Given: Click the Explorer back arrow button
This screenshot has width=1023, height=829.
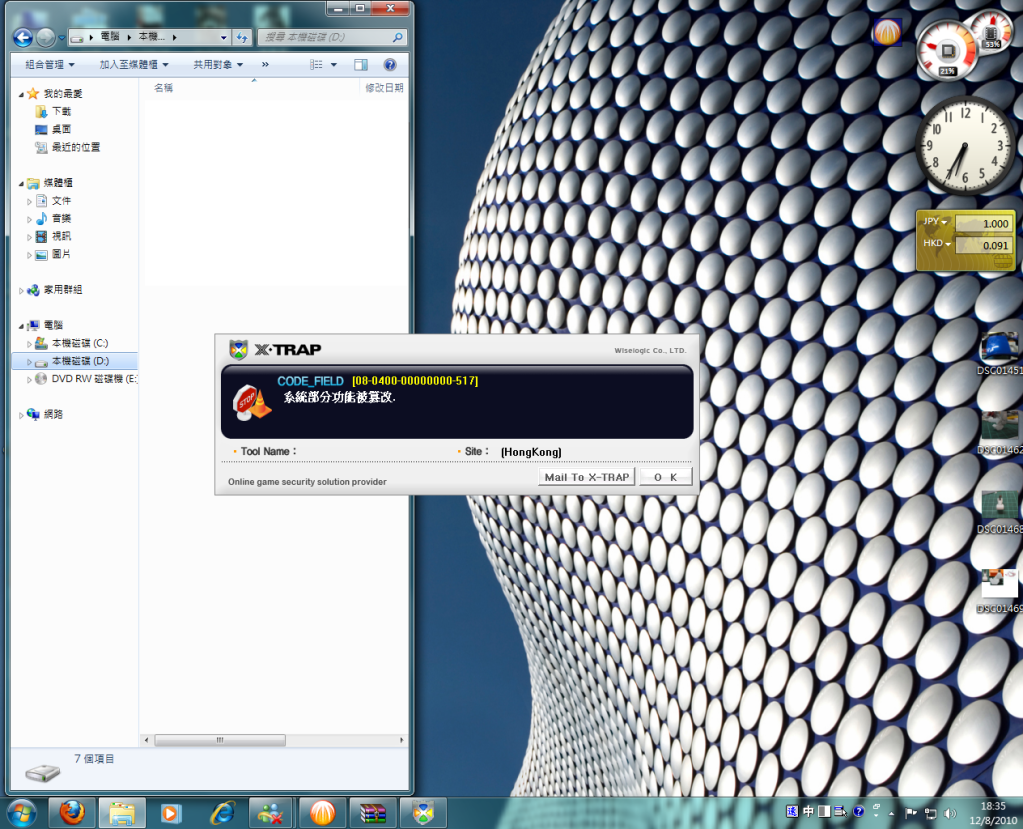Looking at the screenshot, I should [x=23, y=38].
